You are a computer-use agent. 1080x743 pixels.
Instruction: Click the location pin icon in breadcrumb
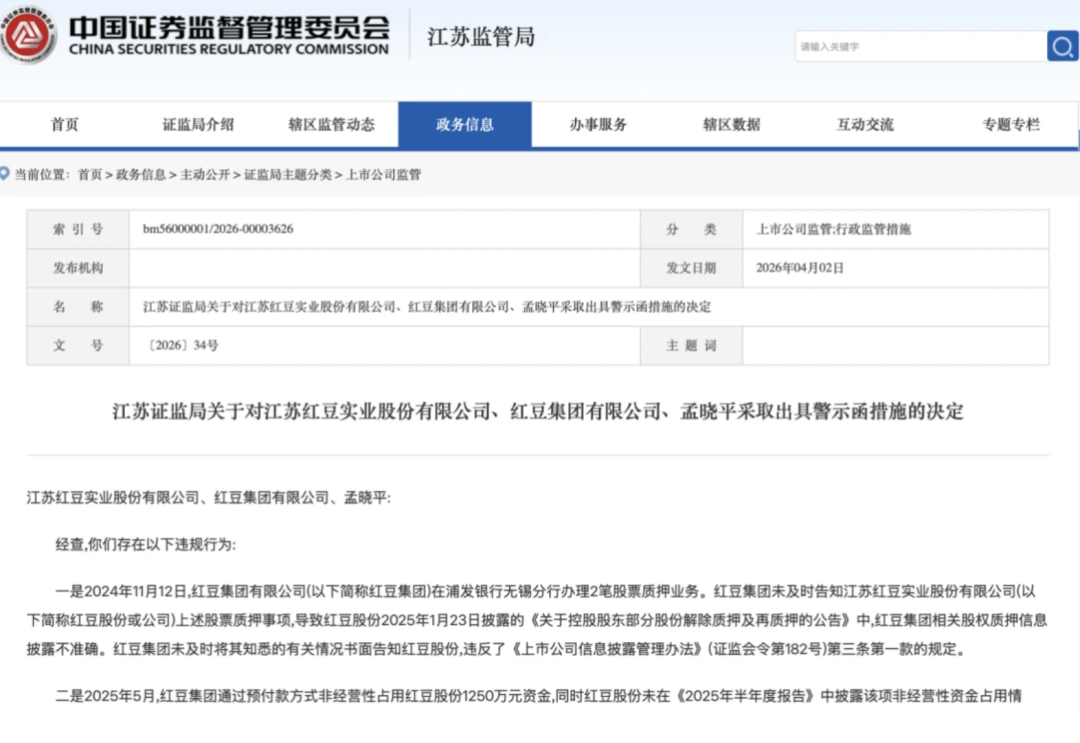(x=5, y=174)
